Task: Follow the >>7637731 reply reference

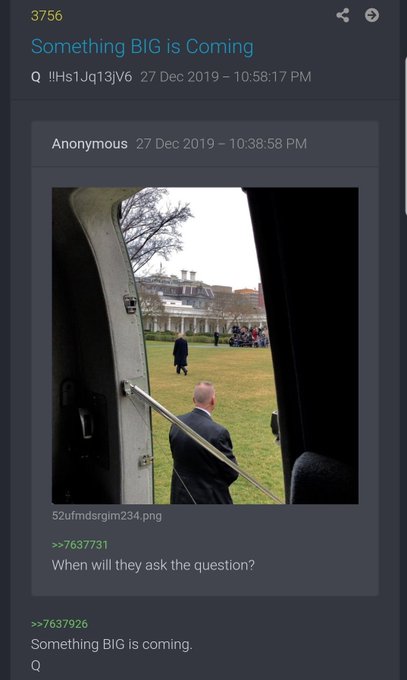Action: [80, 545]
